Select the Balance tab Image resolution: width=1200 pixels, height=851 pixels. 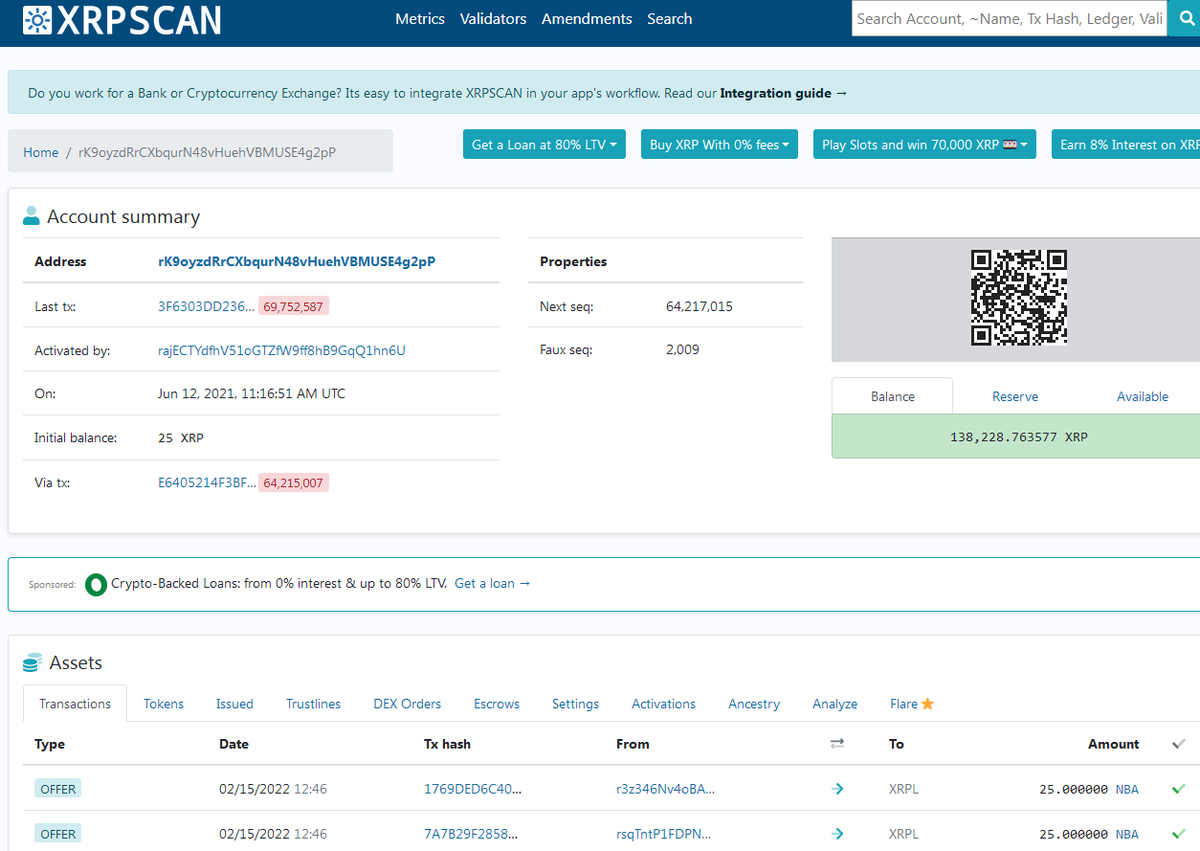(892, 396)
